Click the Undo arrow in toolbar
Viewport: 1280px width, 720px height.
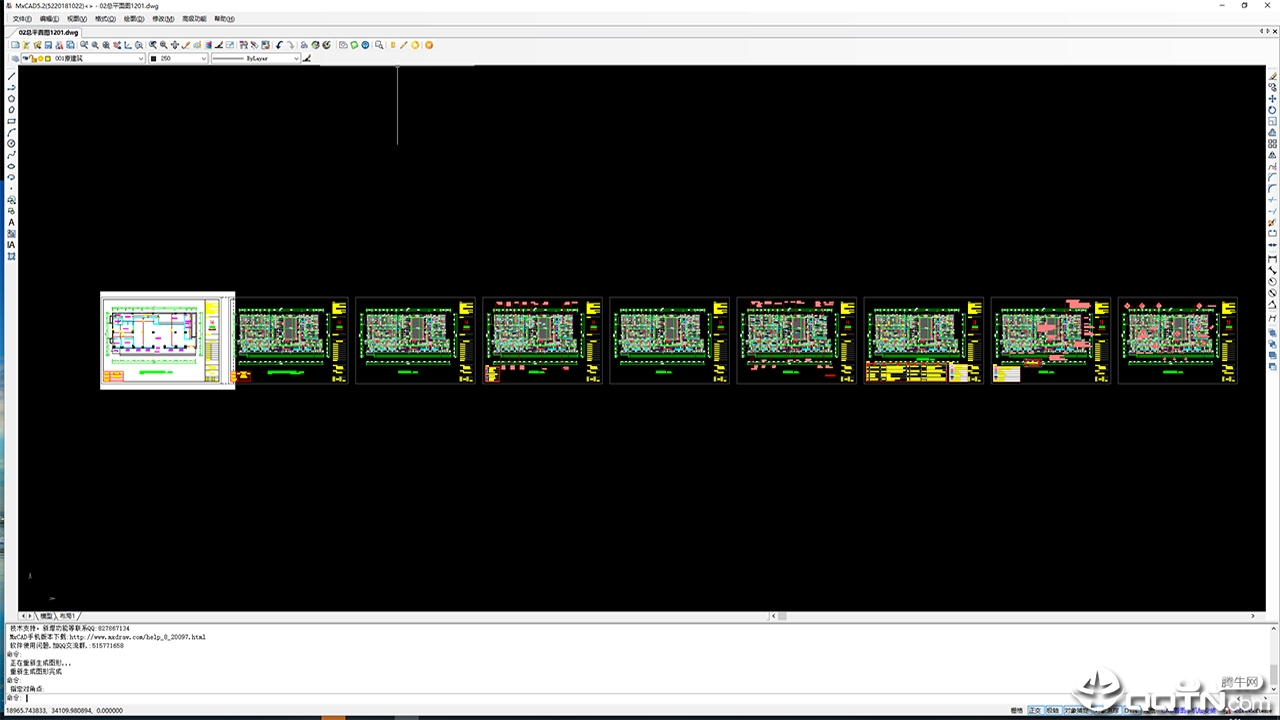coord(279,45)
